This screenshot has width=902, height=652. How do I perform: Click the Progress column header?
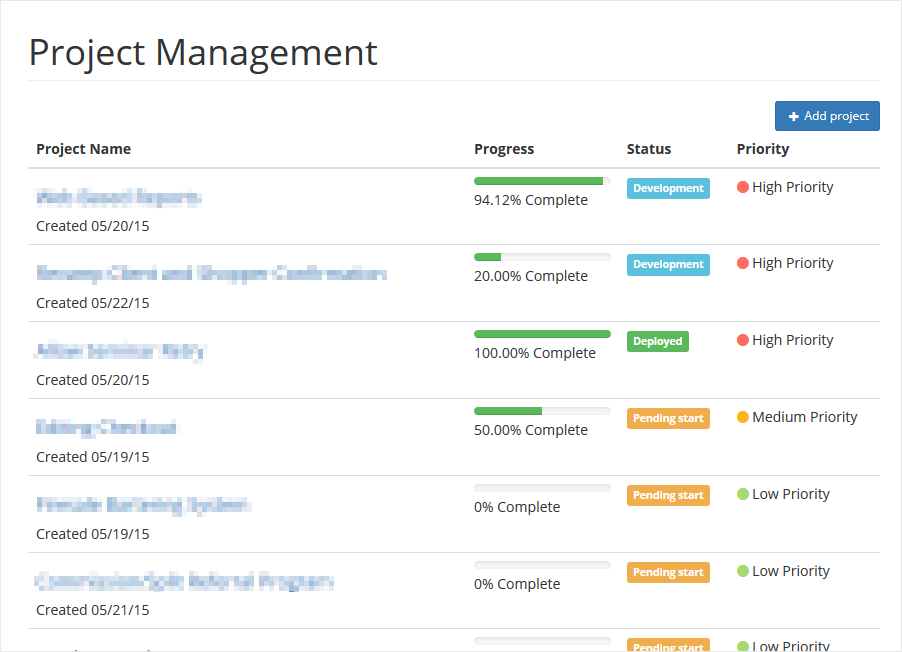click(x=504, y=148)
